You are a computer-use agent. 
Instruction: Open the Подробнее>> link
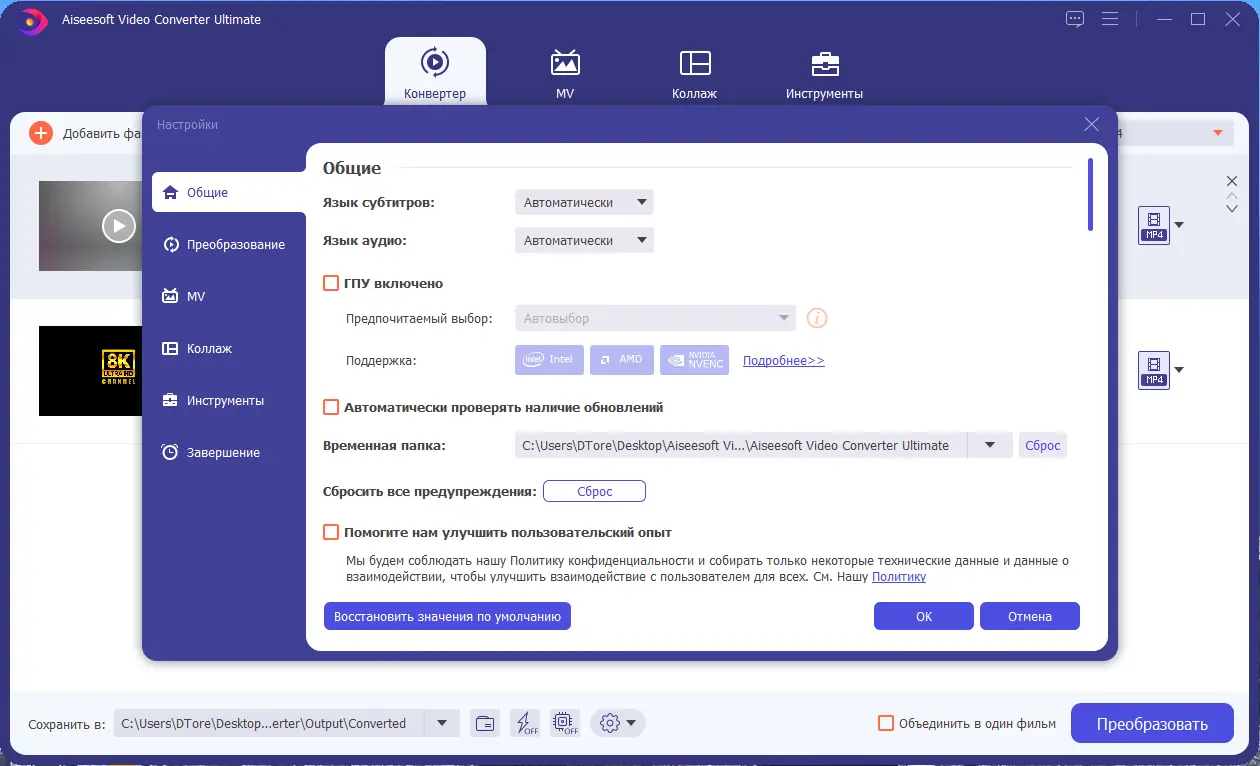[783, 360]
